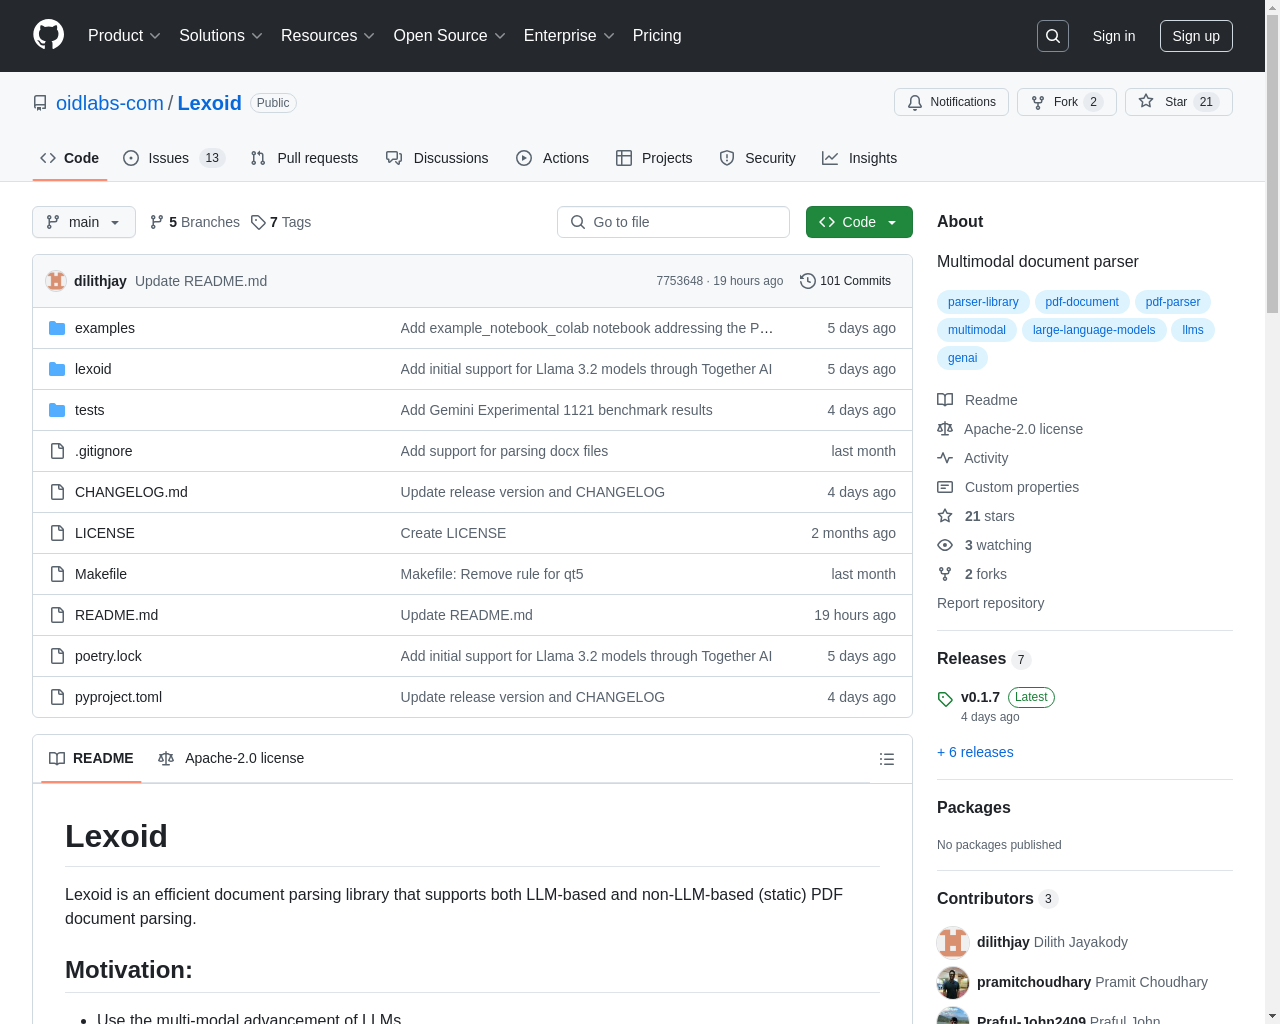Fork the Lexoid repository
1280x1024 pixels.
pos(1066,102)
